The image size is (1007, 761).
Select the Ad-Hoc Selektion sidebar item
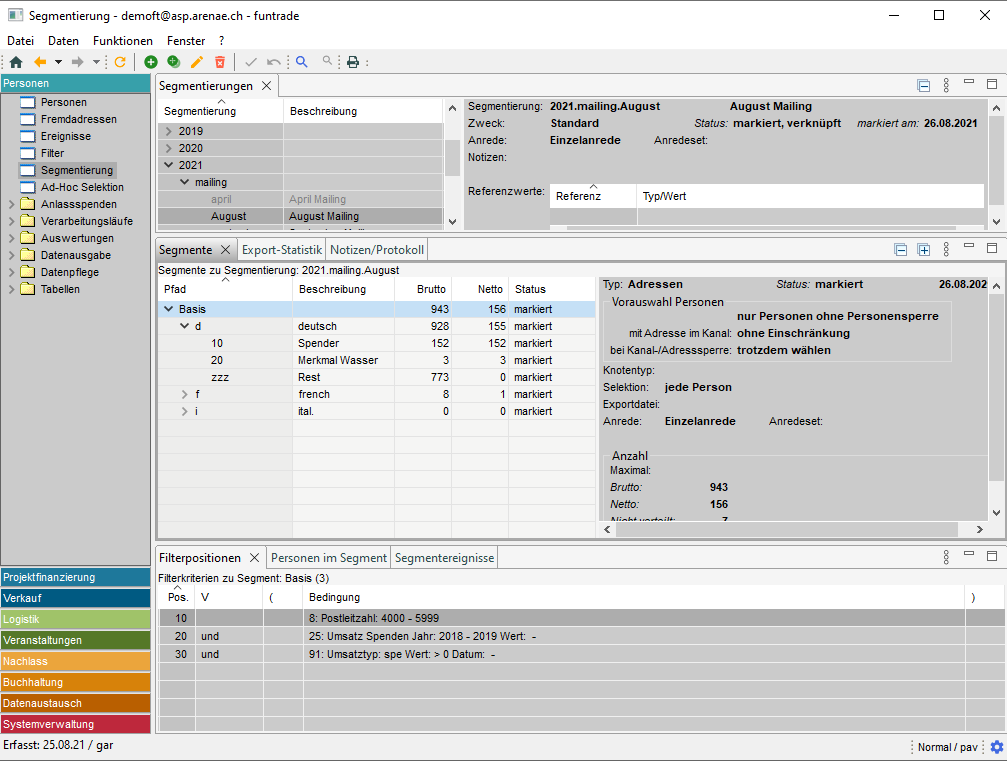coord(82,187)
